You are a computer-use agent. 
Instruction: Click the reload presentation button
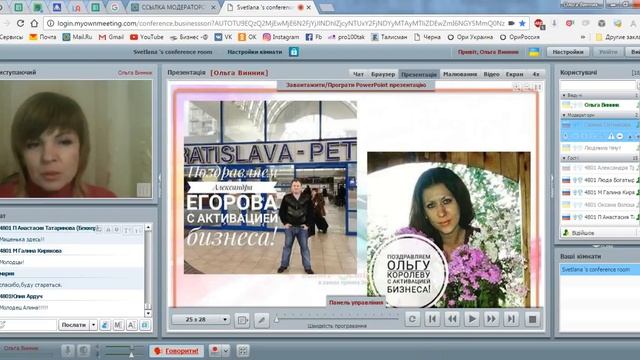pos(412,319)
